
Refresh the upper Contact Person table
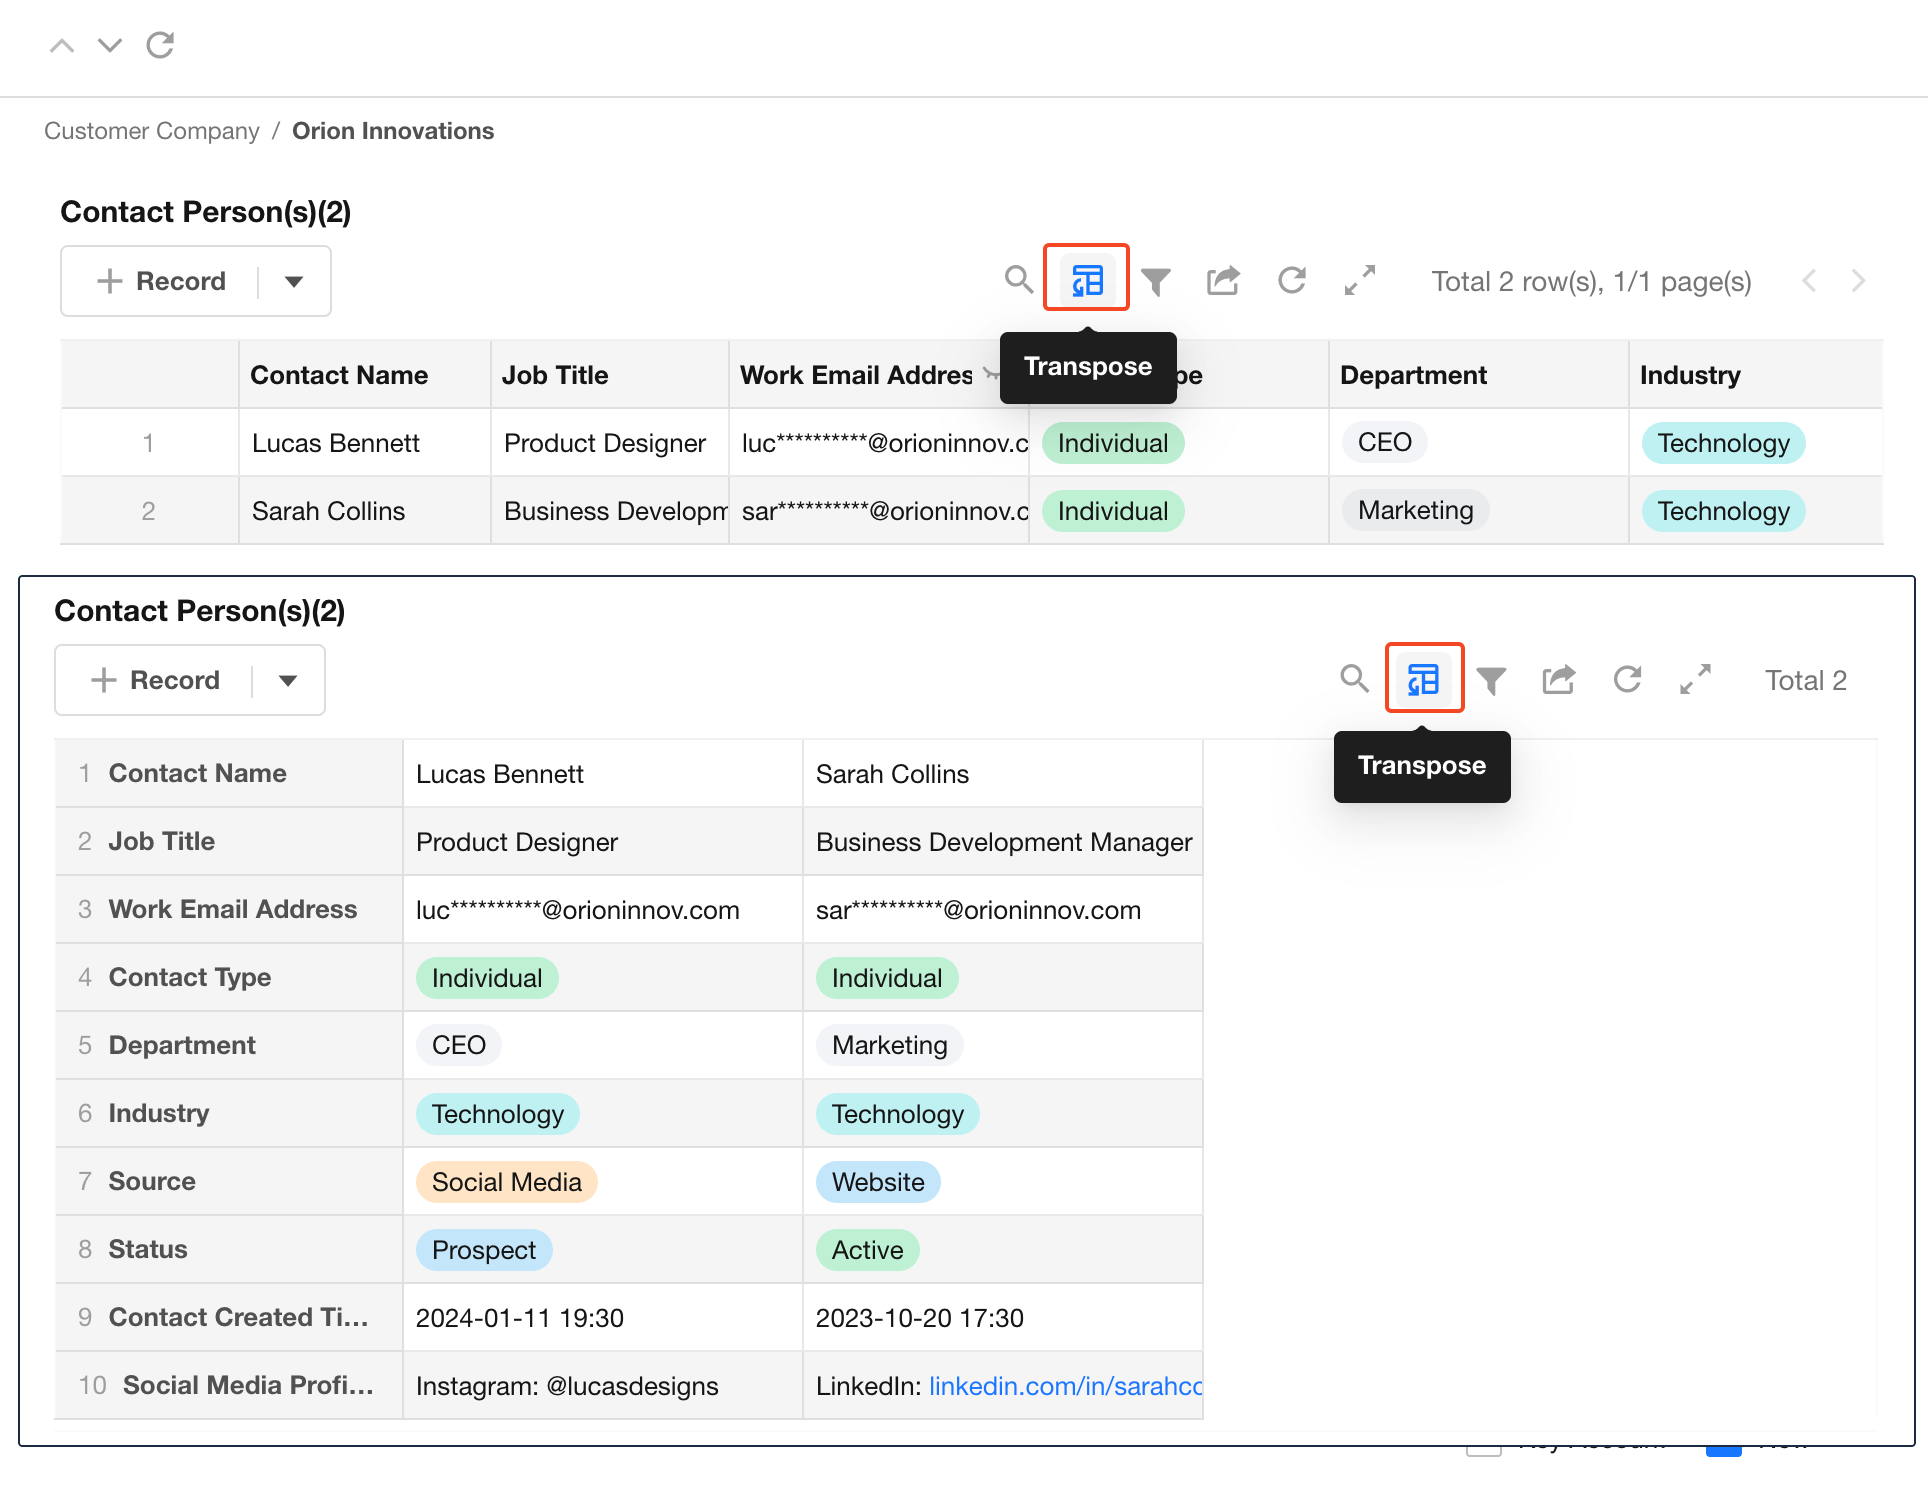coord(1292,280)
